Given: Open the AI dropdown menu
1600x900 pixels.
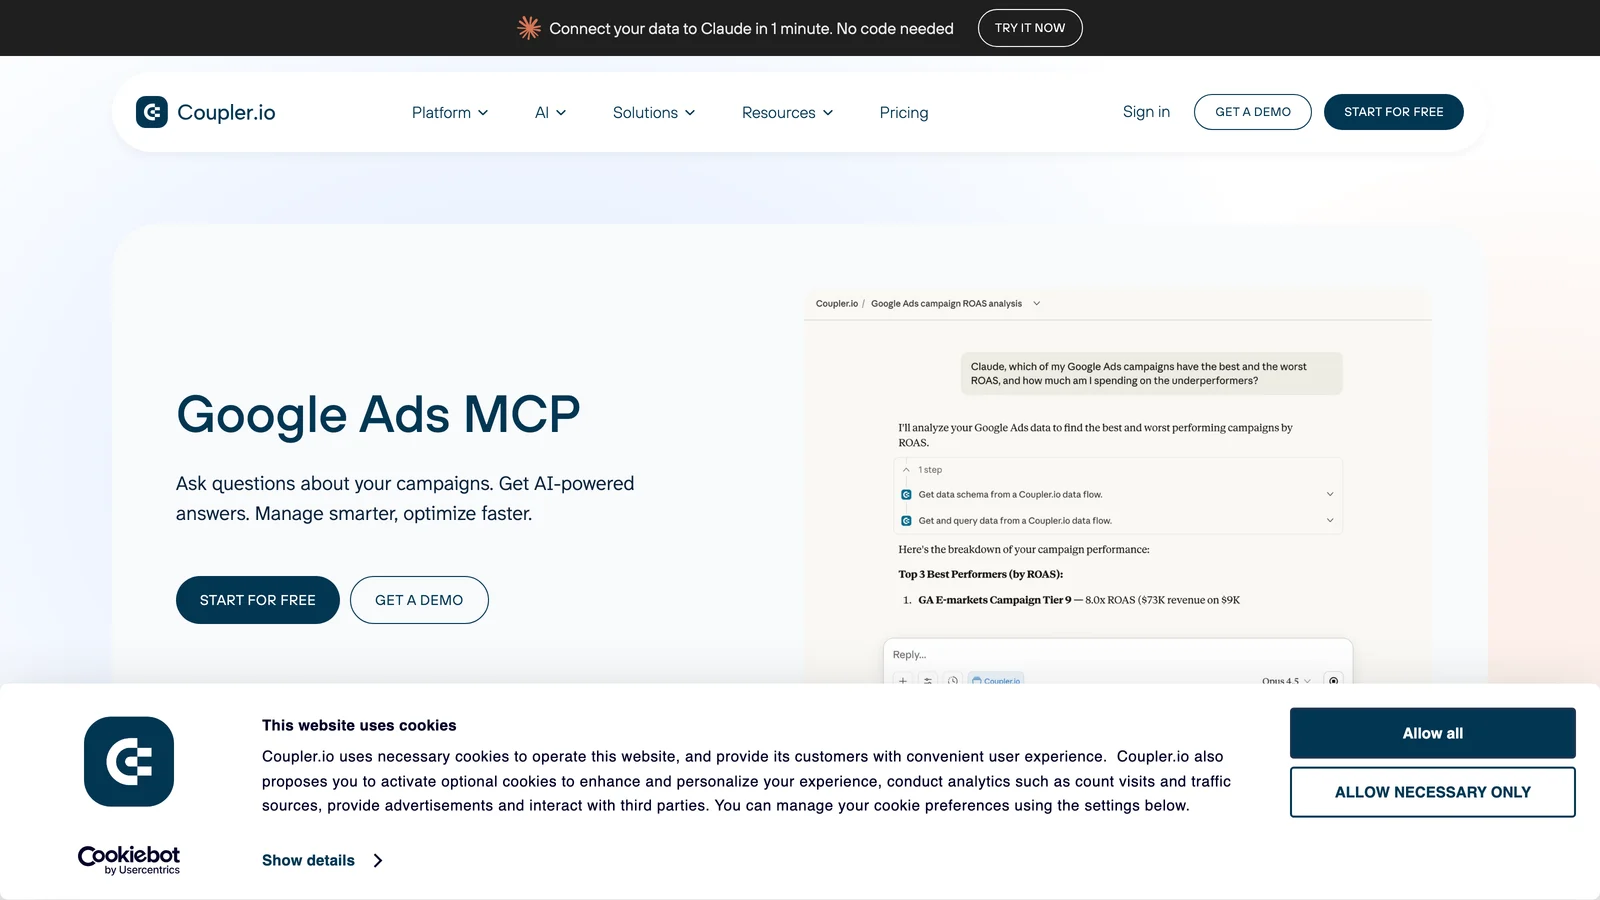Looking at the screenshot, I should 551,113.
